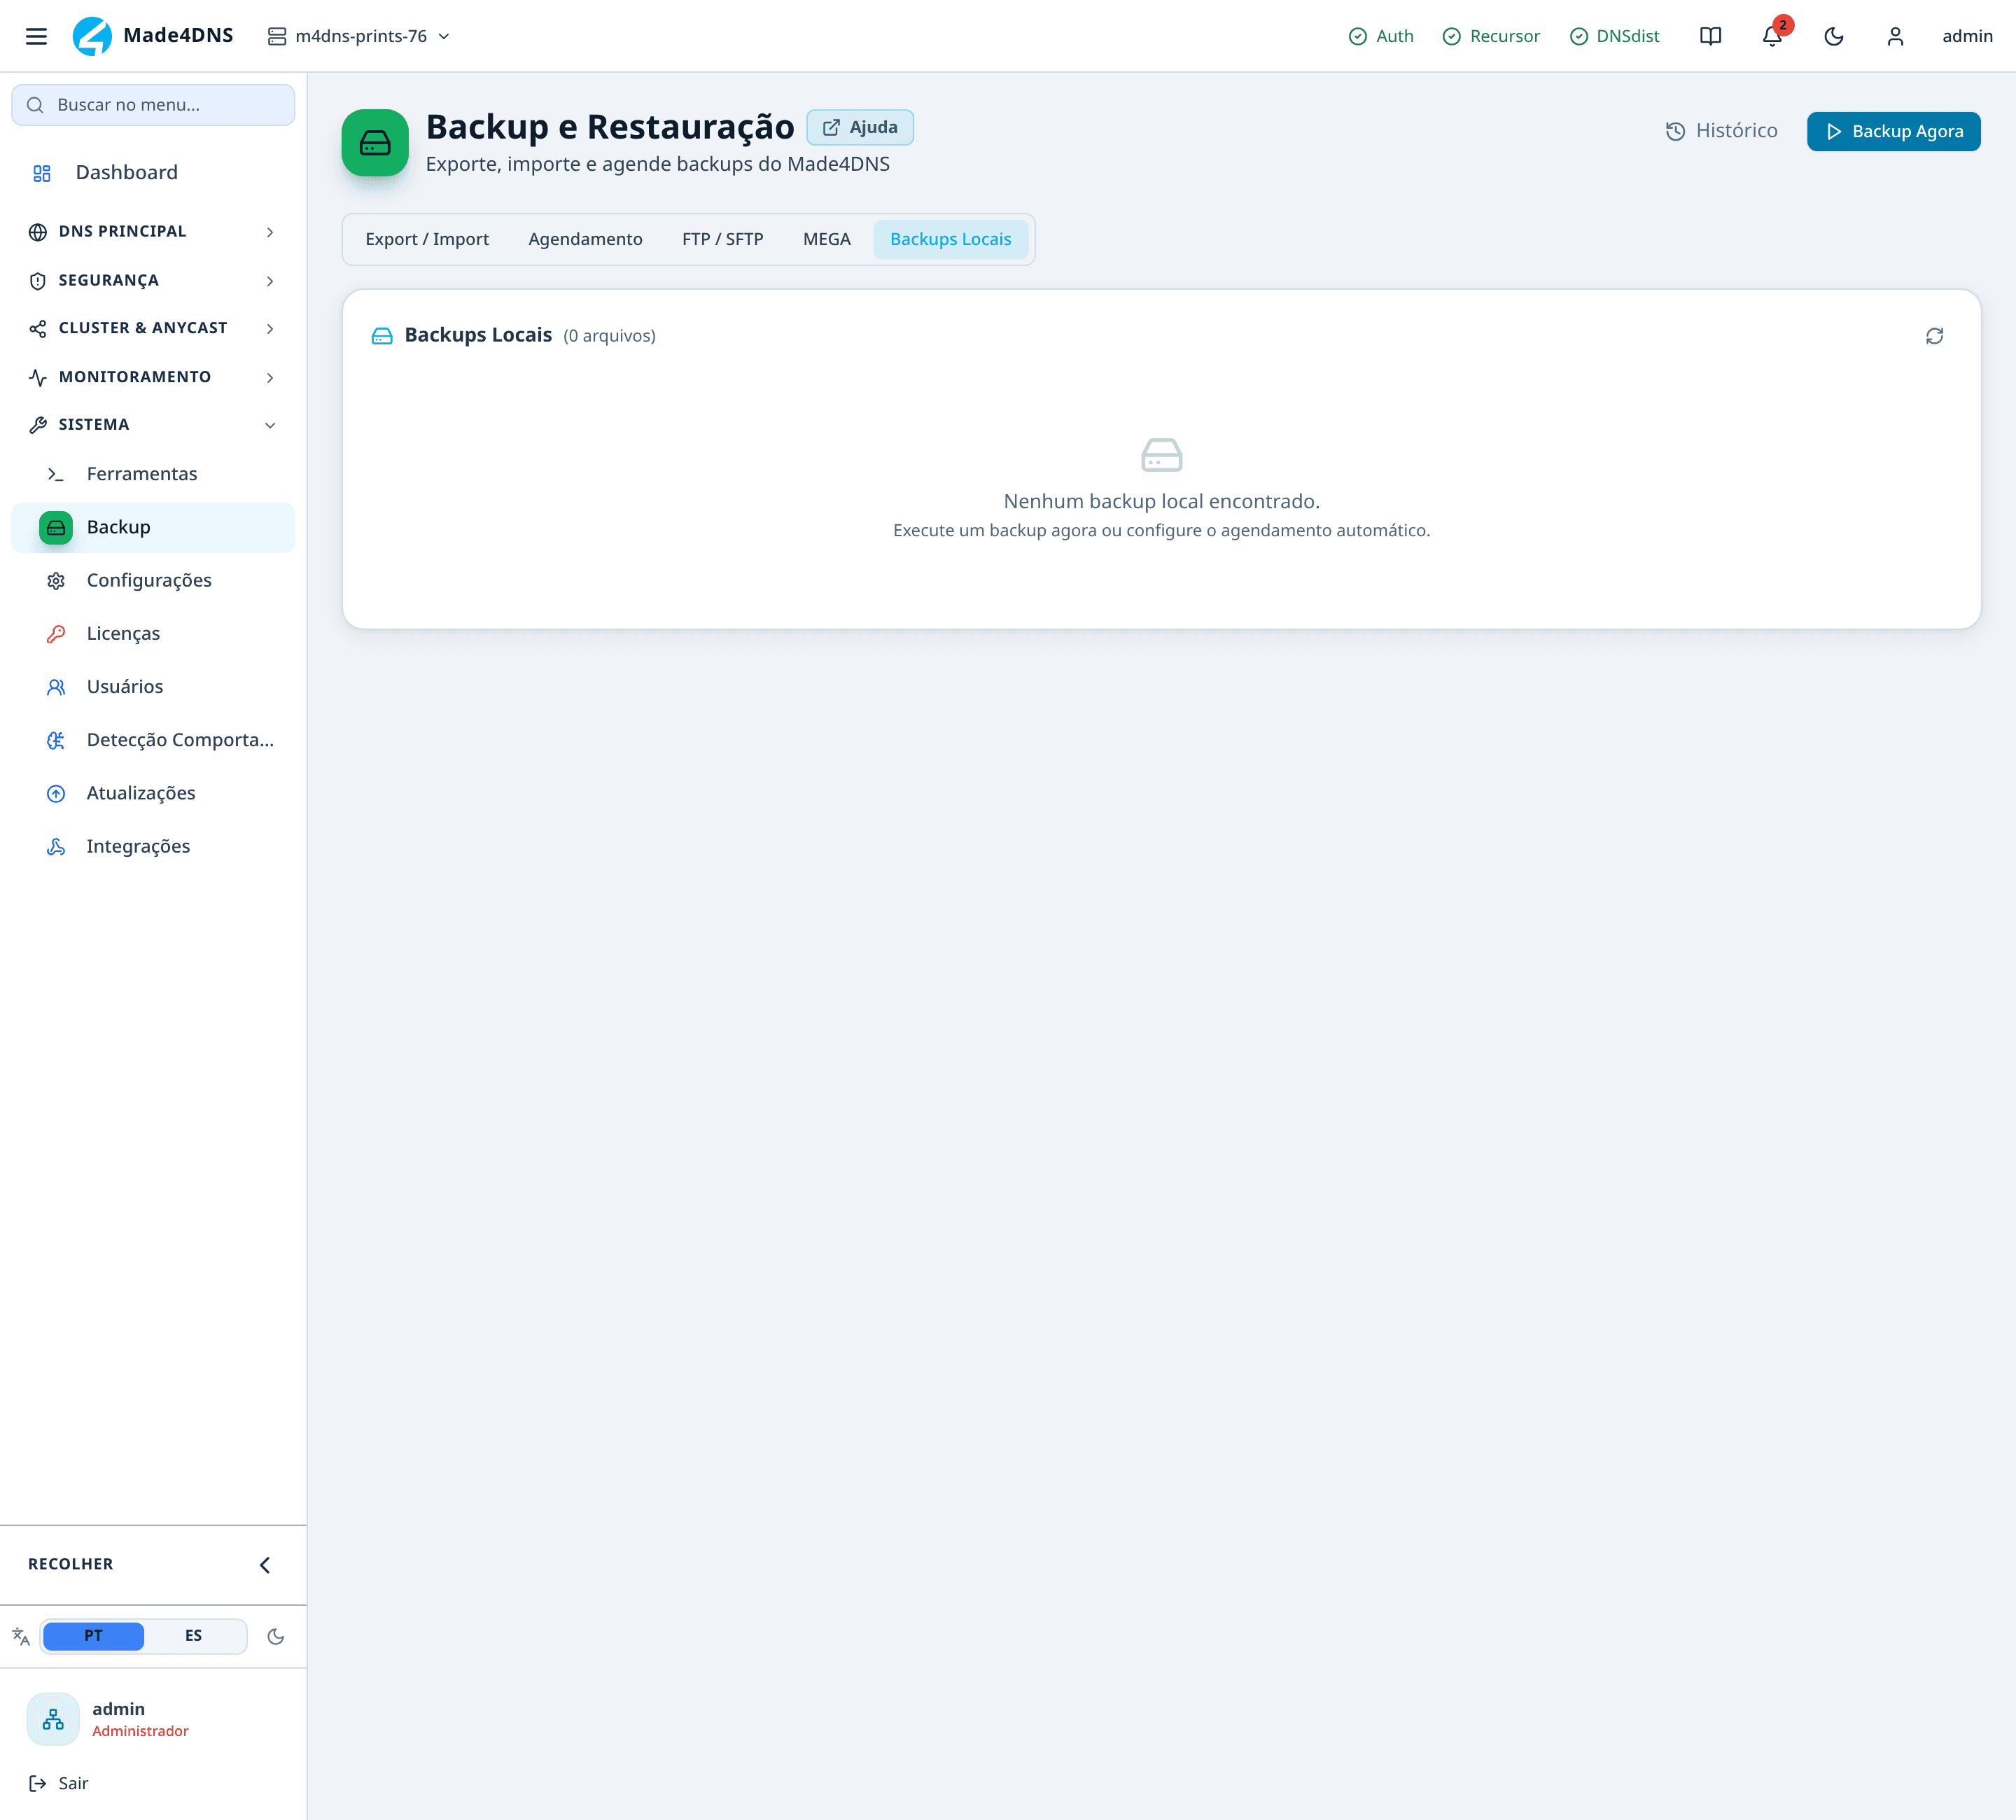Image resolution: width=2016 pixels, height=1820 pixels.
Task: Open Licenças menu item
Action: coord(153,634)
